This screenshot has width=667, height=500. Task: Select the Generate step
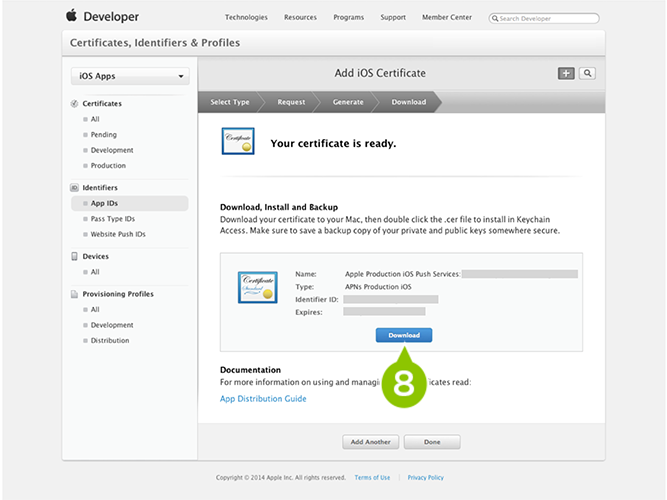click(348, 102)
